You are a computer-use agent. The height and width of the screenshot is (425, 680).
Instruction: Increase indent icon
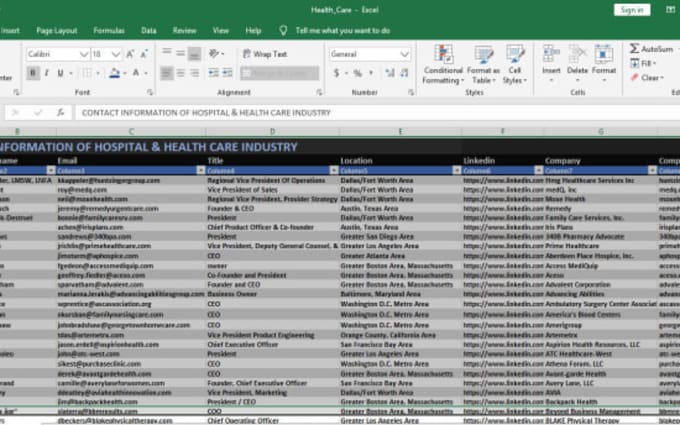(227, 73)
